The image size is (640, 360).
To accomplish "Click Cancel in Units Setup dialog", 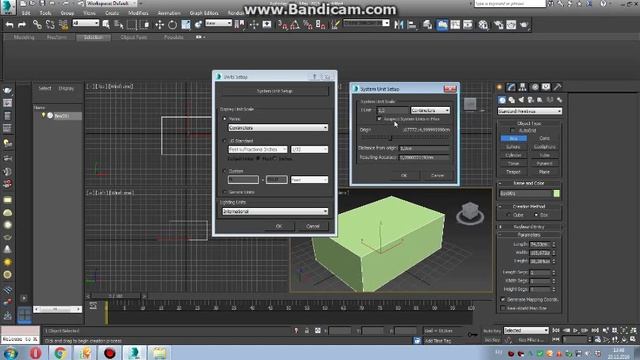I will tap(313, 226).
